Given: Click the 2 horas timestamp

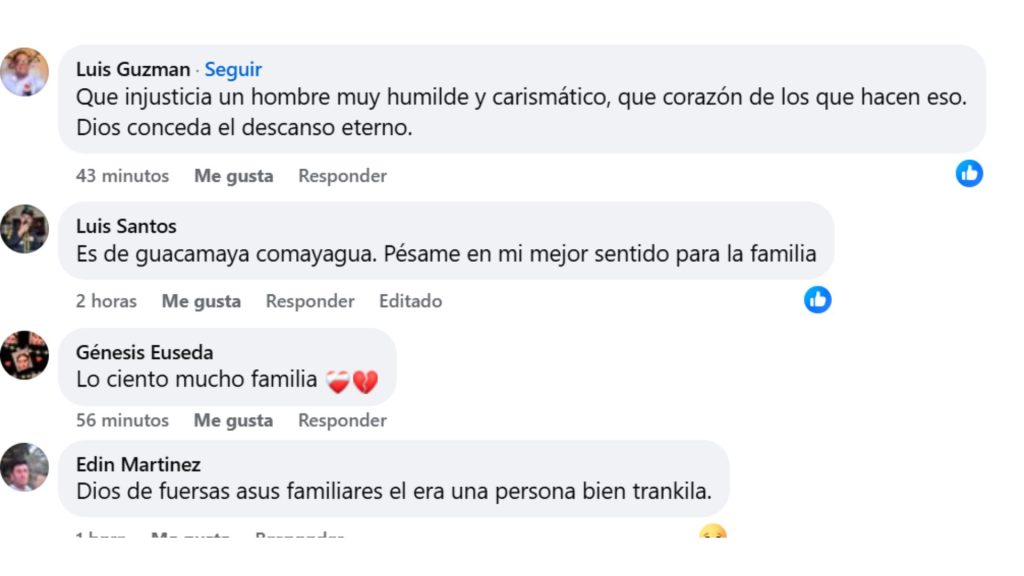Looking at the screenshot, I should click(105, 300).
